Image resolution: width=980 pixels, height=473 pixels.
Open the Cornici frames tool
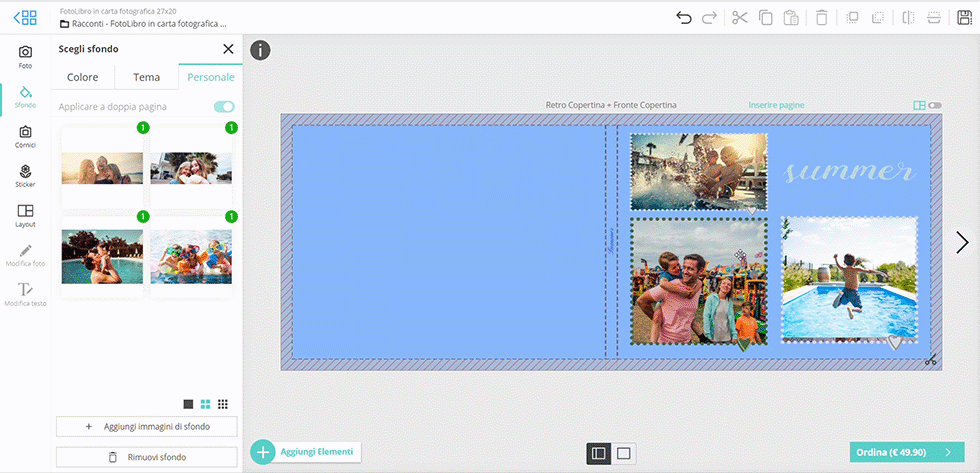[25, 137]
